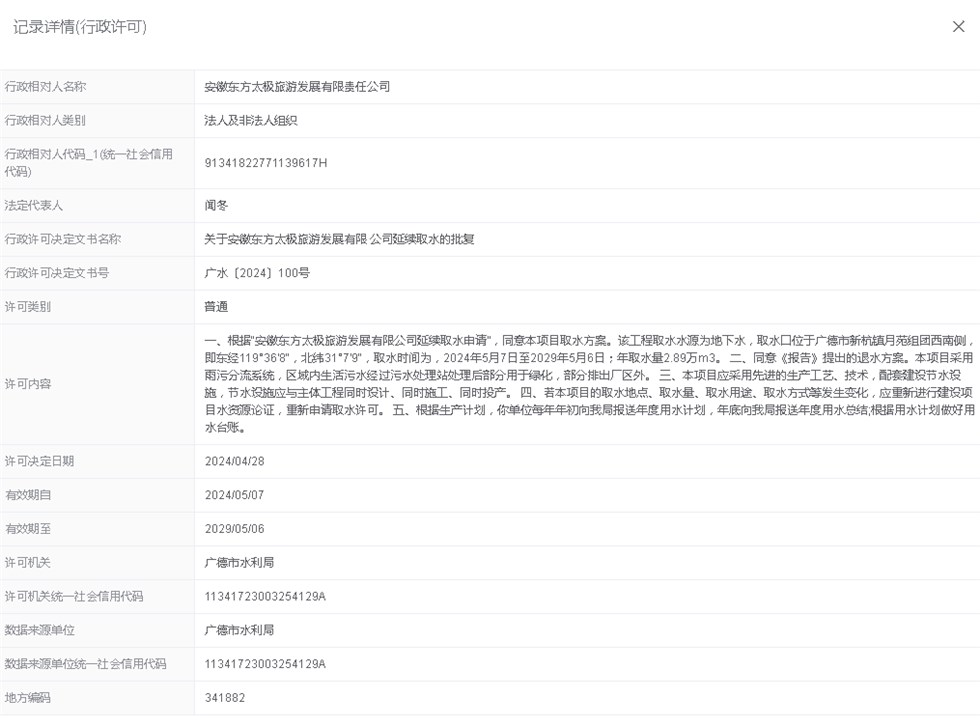Click the code value in 许可机关统一社会信用代码 row
This screenshot has height=725, width=980.
click(265, 597)
